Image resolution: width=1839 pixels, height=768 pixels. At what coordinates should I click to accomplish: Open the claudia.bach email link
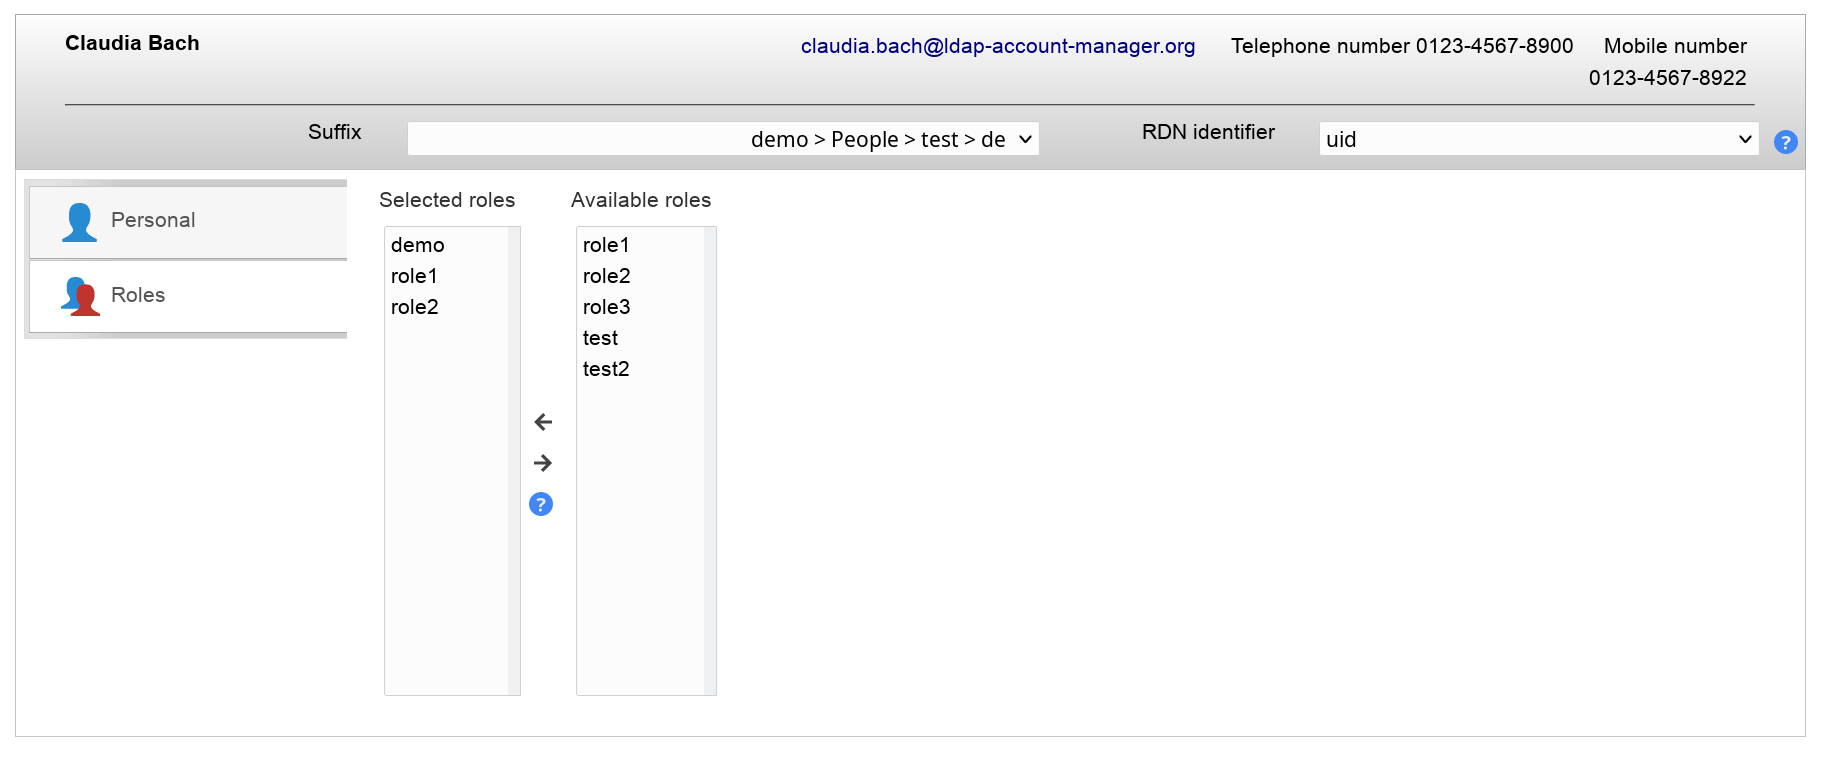pyautogui.click(x=997, y=46)
